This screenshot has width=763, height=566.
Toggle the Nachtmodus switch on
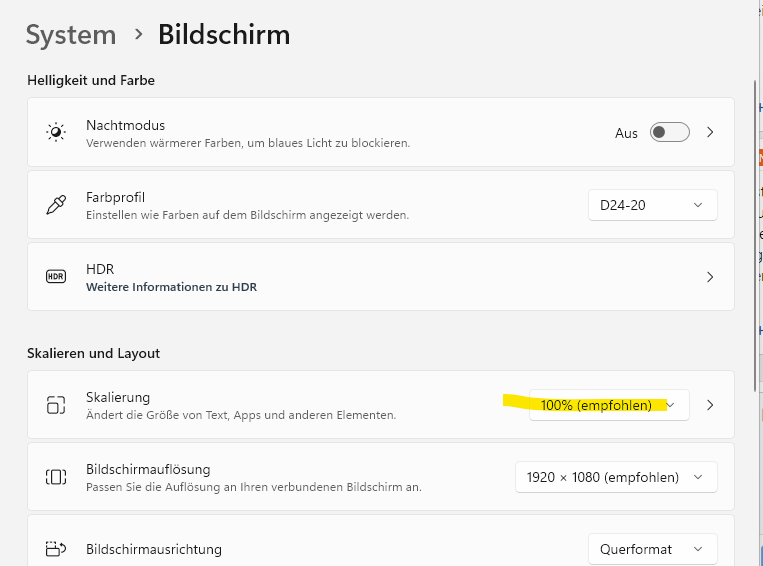(669, 132)
